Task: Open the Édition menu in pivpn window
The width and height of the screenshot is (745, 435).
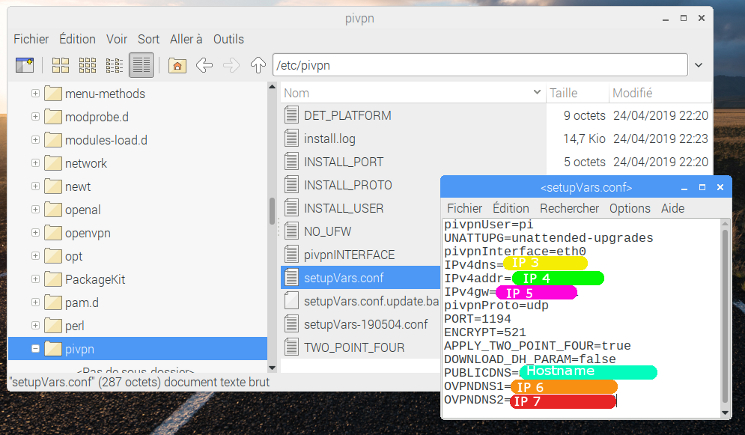Action: [x=77, y=39]
